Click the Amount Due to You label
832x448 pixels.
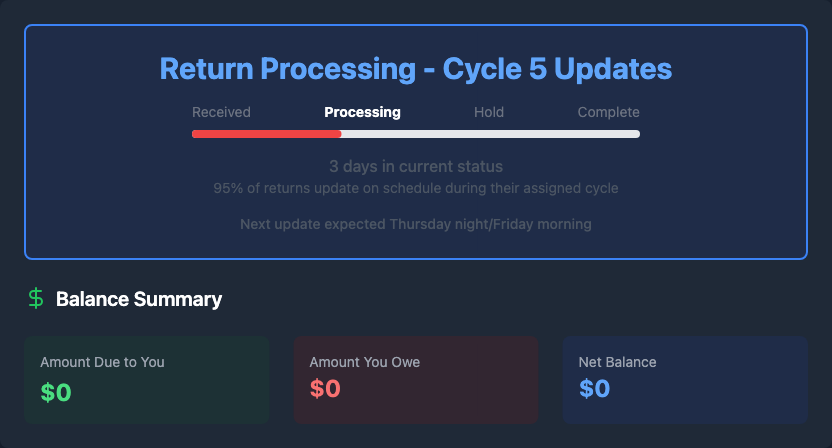(x=102, y=362)
